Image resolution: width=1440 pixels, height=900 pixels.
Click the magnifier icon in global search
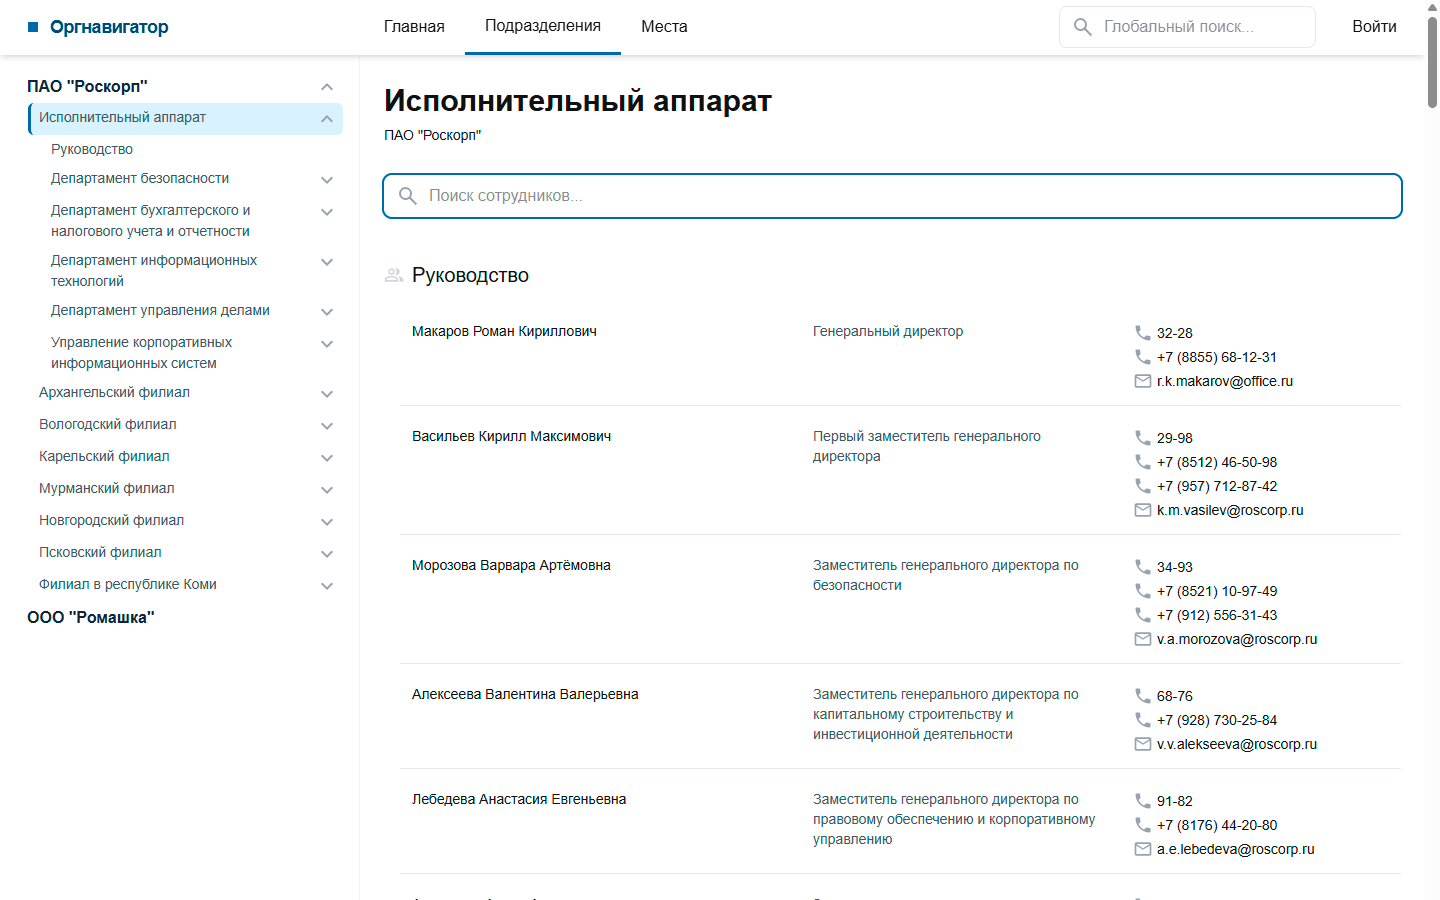click(1082, 27)
